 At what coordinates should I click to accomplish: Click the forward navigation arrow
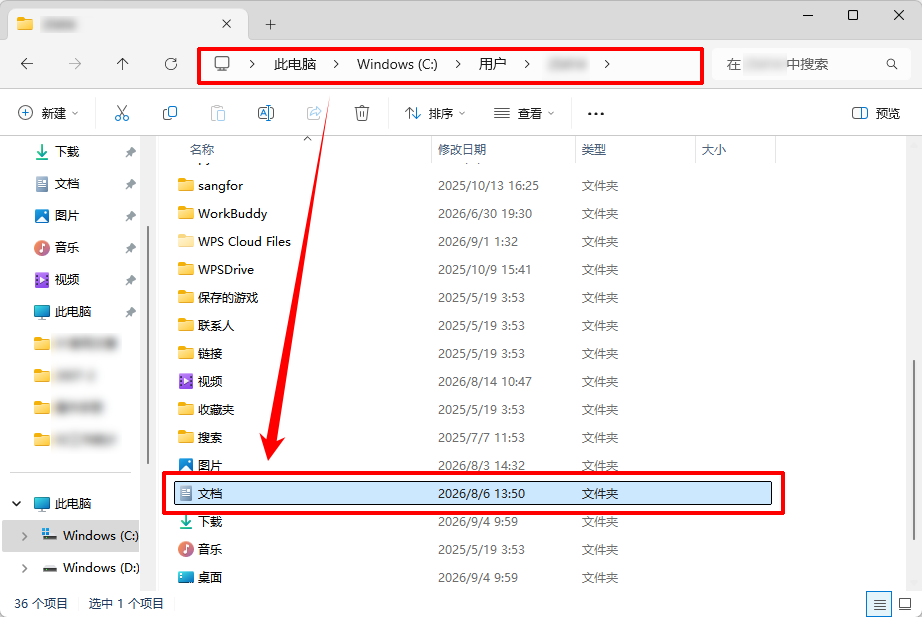75,64
